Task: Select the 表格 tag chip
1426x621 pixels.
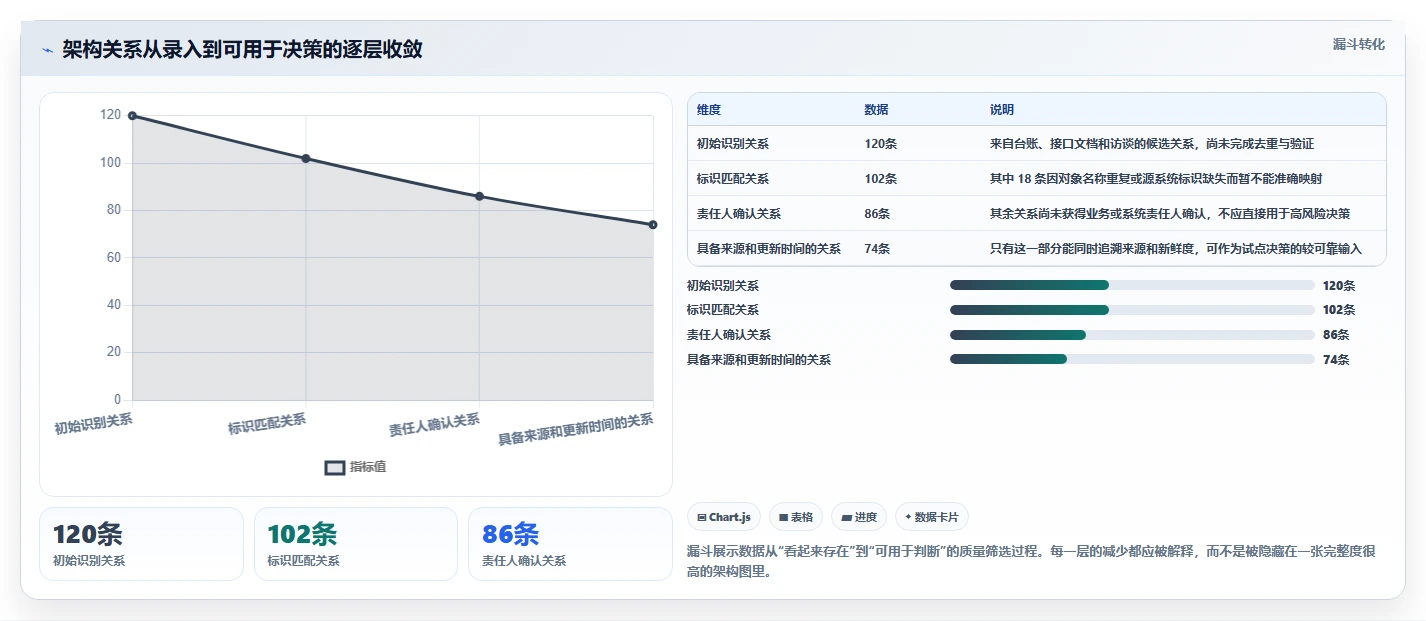Action: [796, 517]
